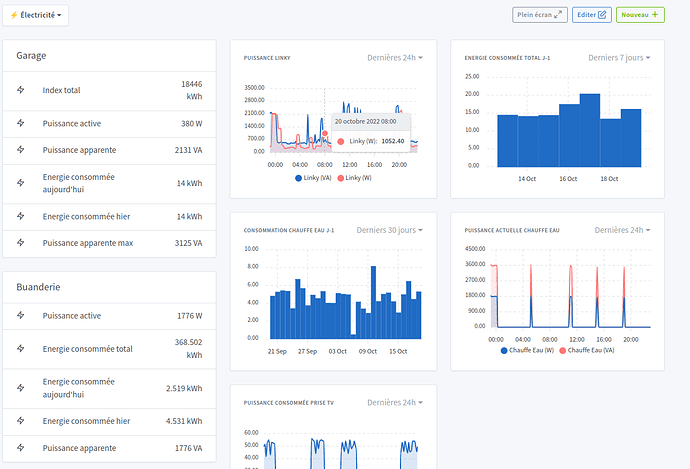The width and height of the screenshot is (690, 469).
Task: Click the lightning icon beside Puissance apparente max
Action: tap(21, 242)
